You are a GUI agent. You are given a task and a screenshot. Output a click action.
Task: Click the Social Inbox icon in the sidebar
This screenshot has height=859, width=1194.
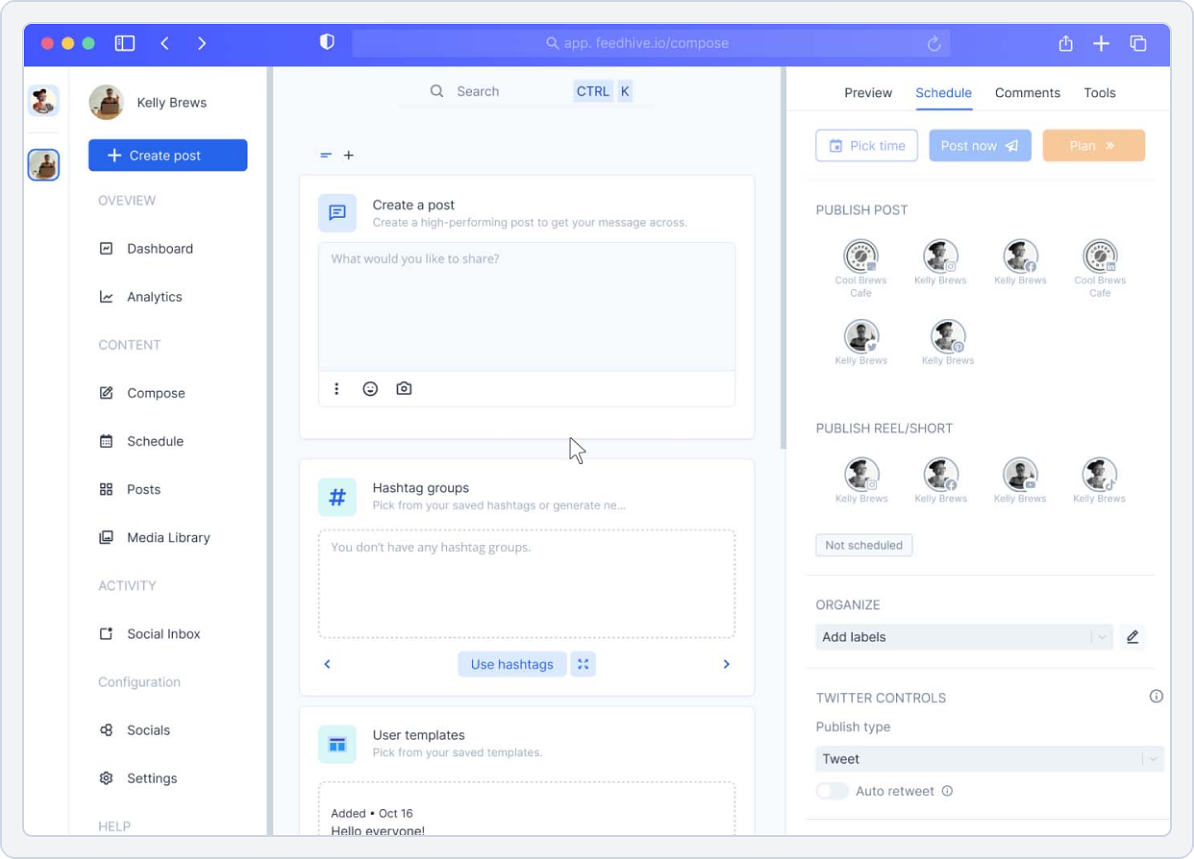(107, 633)
